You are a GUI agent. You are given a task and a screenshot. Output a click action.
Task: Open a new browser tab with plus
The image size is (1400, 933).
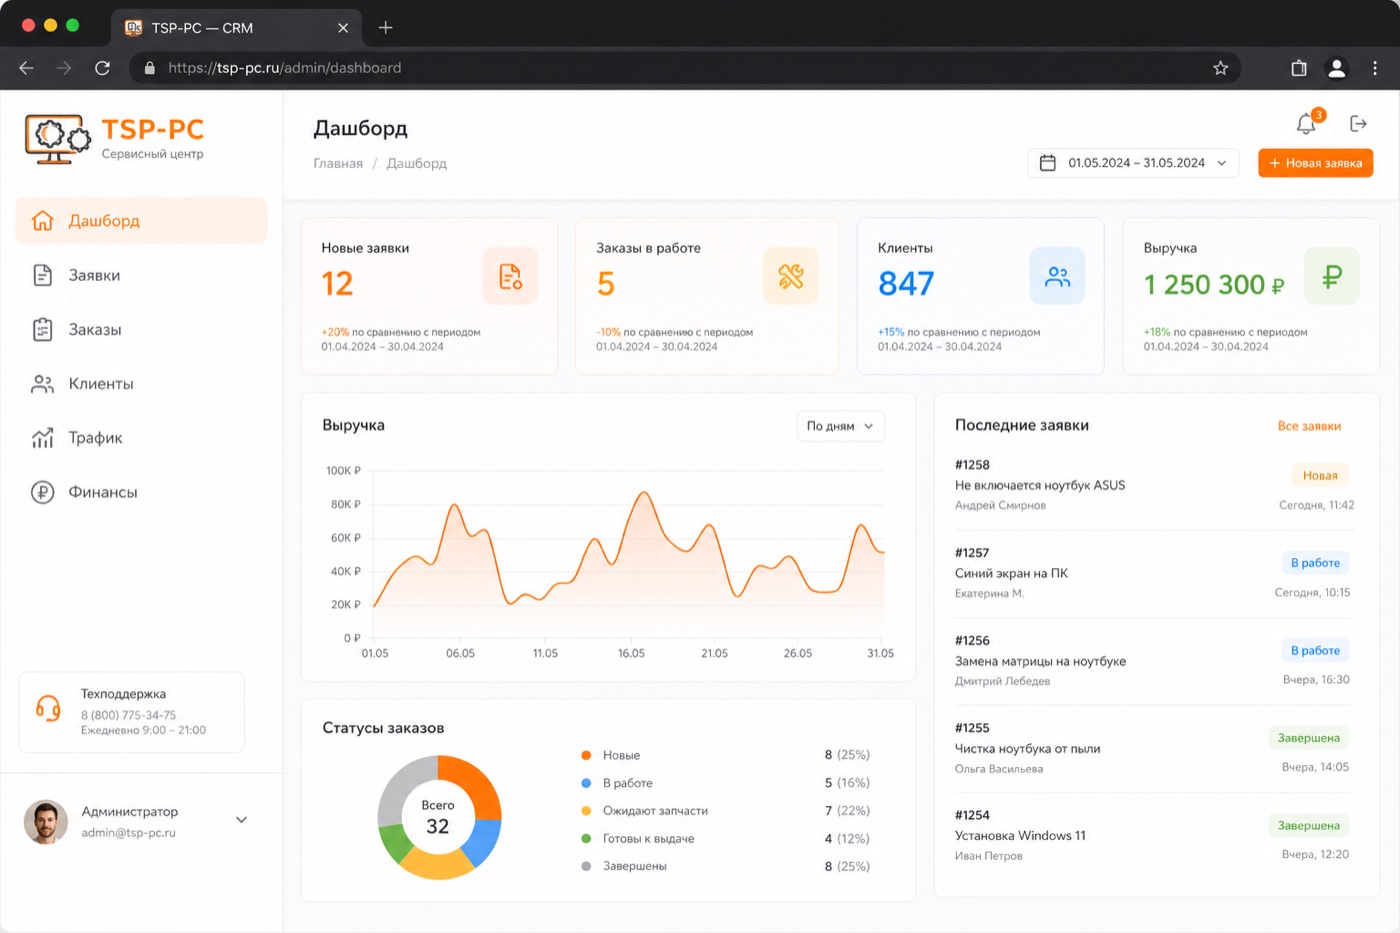pyautogui.click(x=385, y=28)
